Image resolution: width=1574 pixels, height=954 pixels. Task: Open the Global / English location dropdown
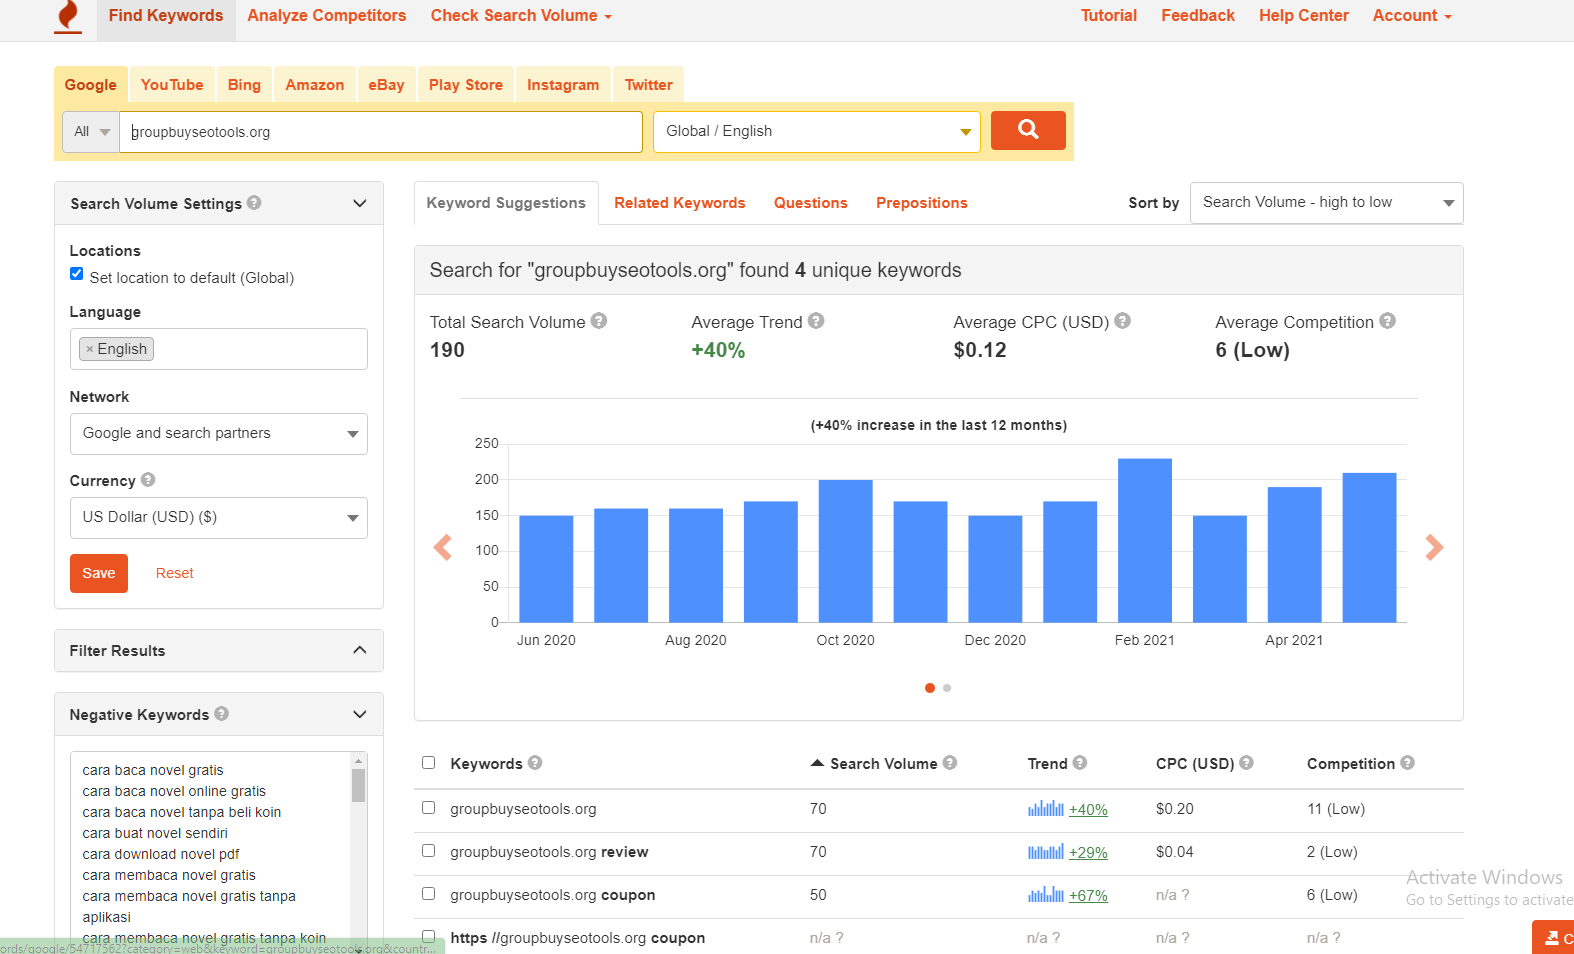click(x=816, y=131)
